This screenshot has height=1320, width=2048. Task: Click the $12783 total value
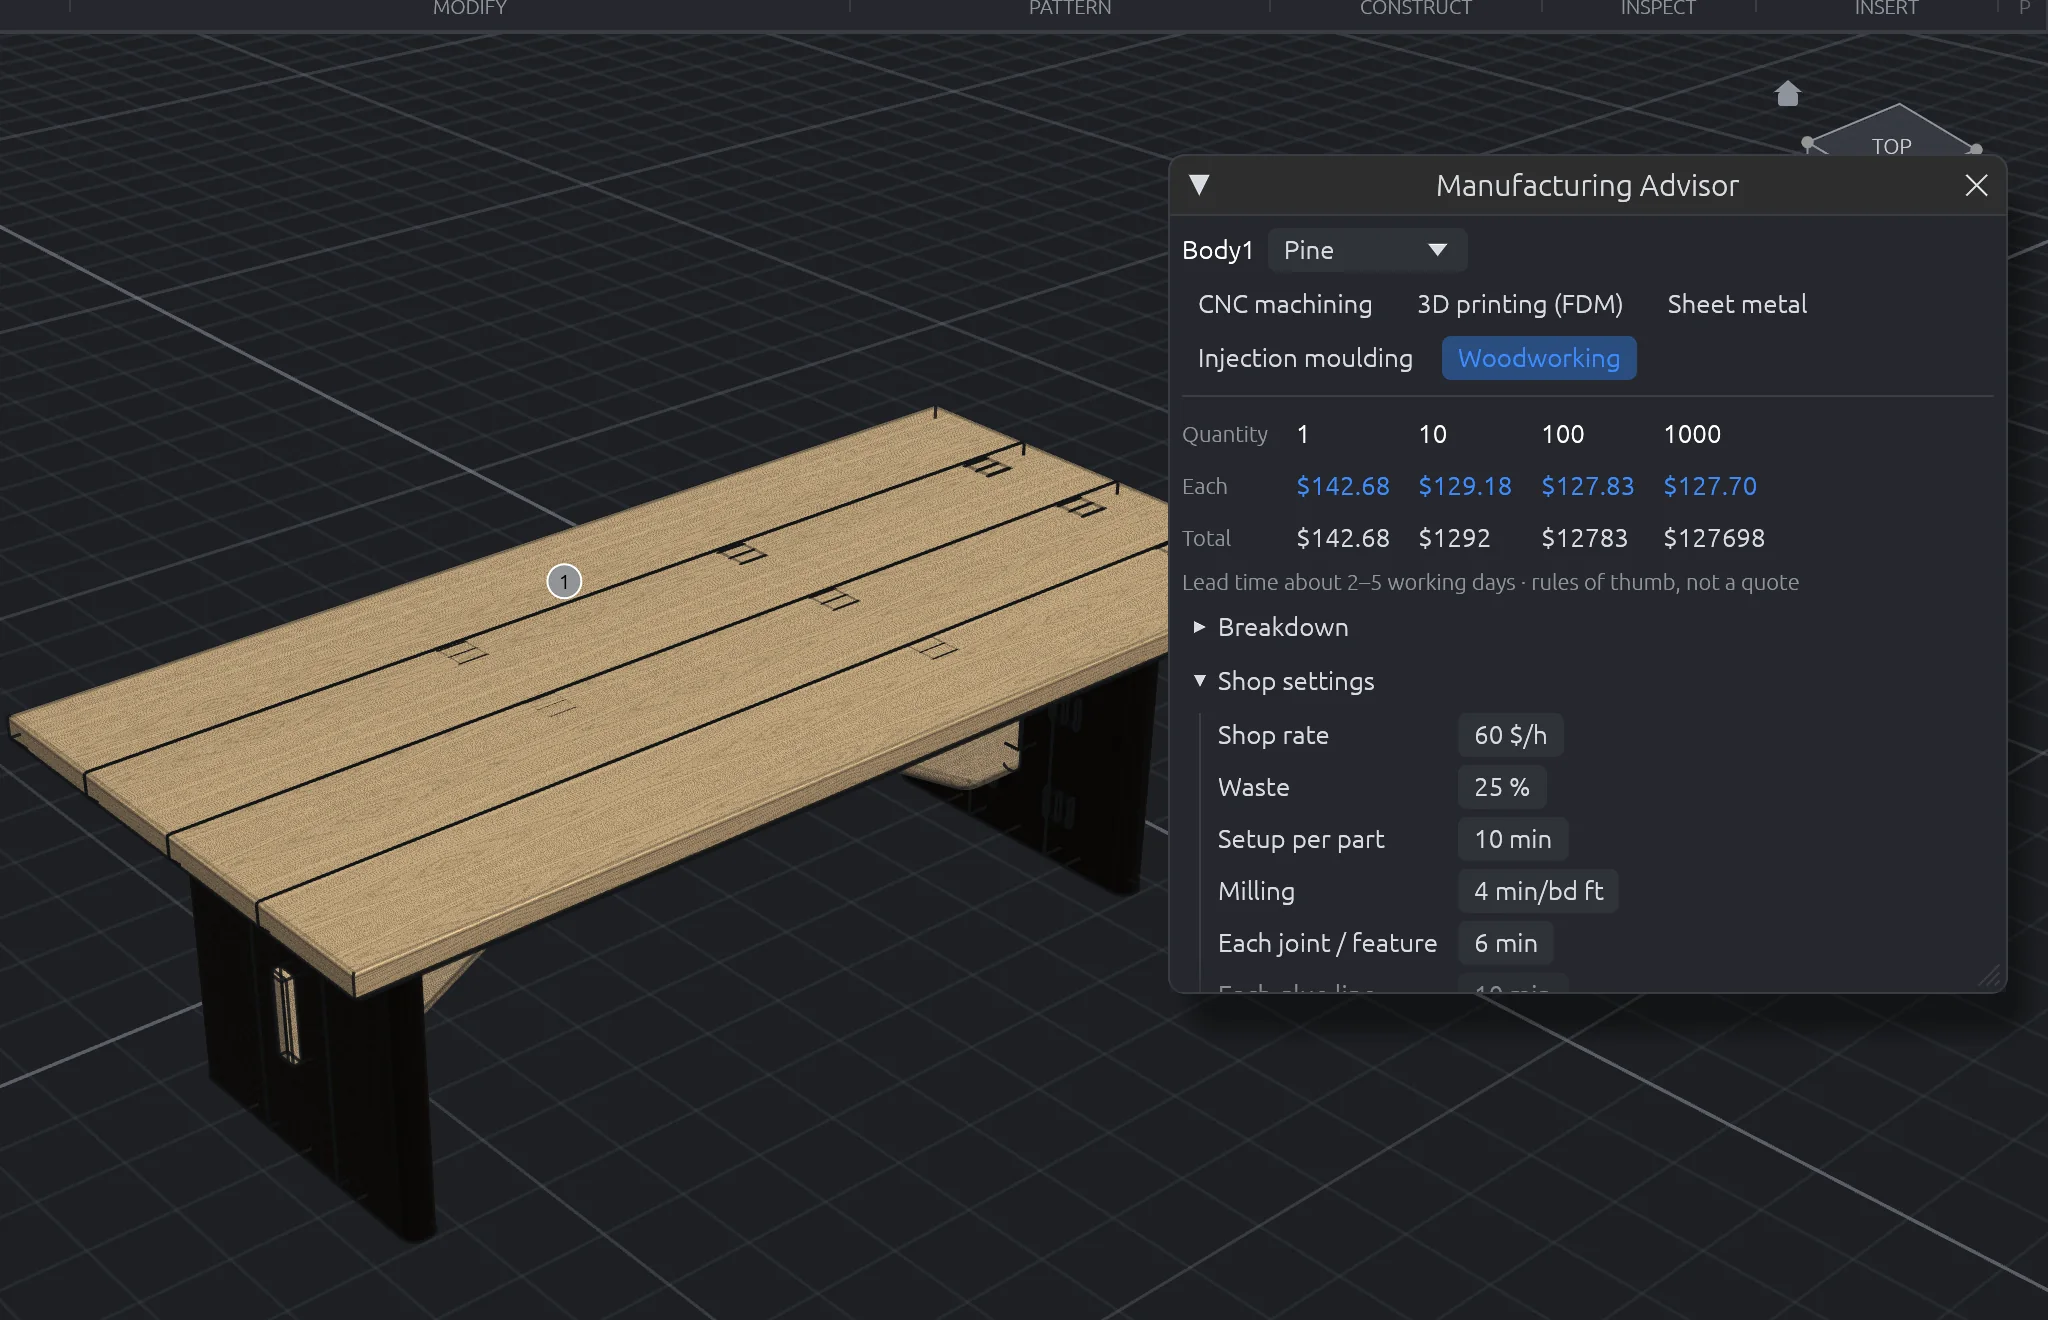click(x=1584, y=538)
